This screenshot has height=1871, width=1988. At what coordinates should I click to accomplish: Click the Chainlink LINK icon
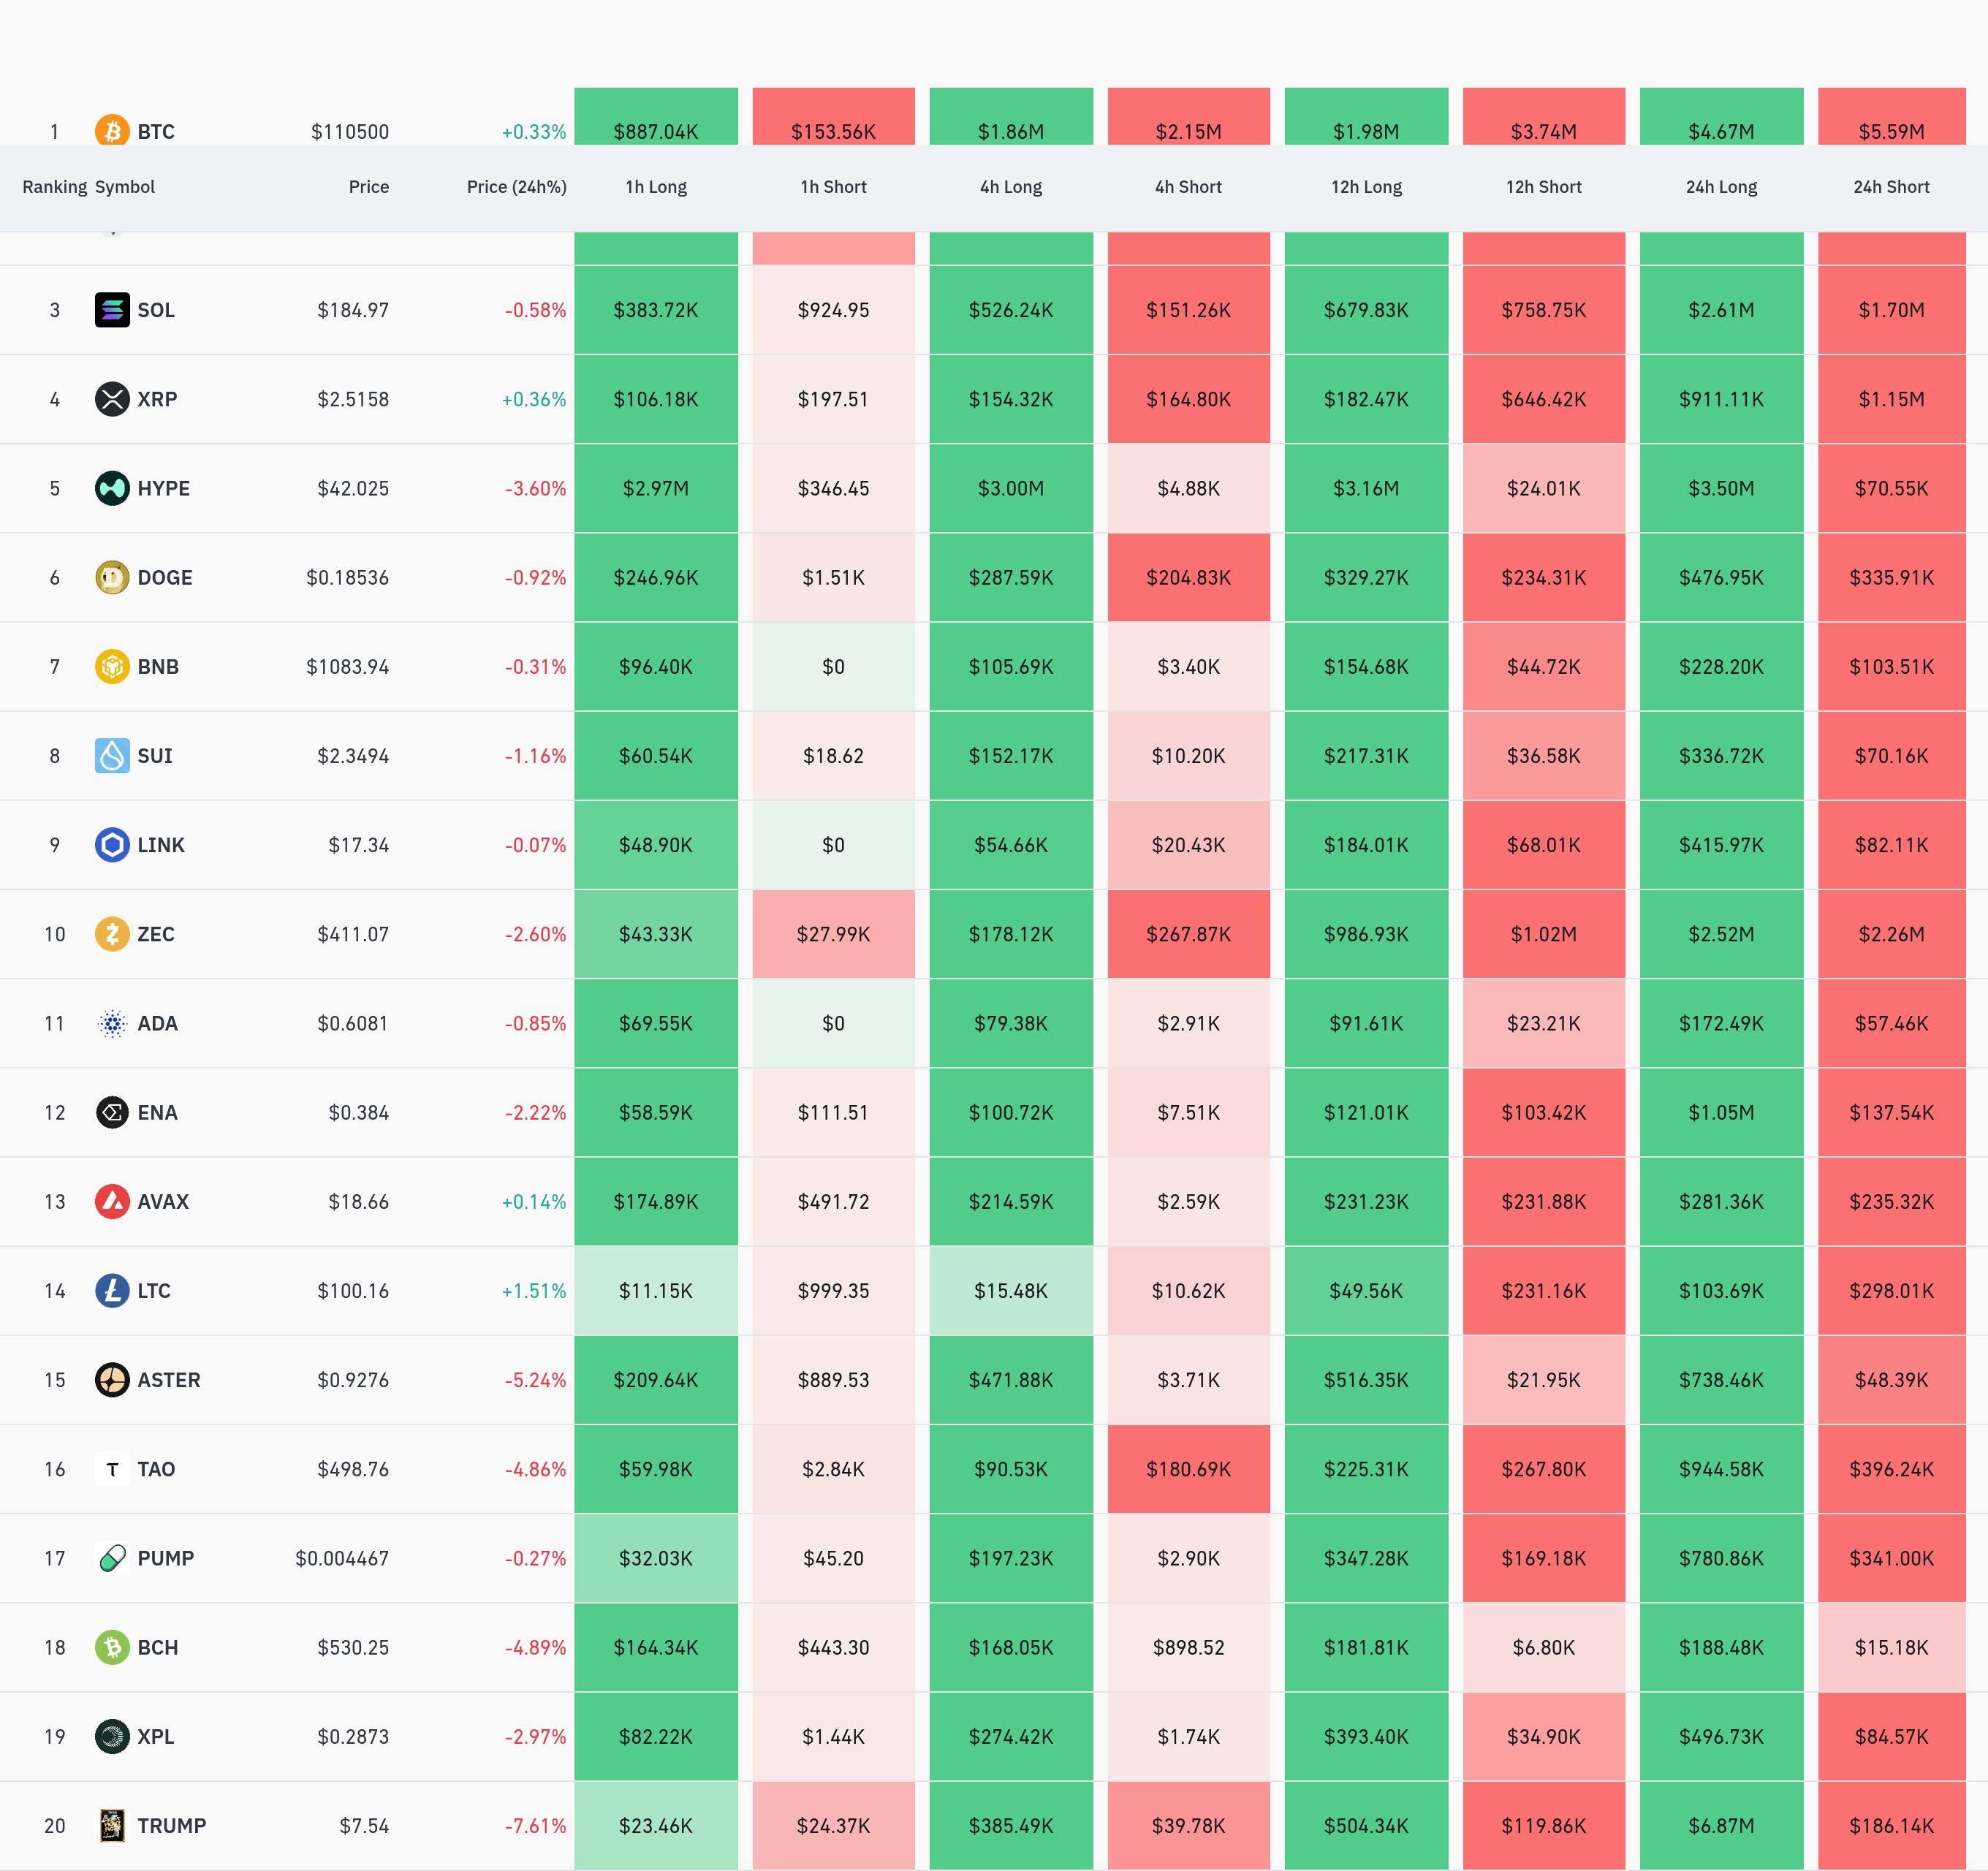pyautogui.click(x=112, y=845)
